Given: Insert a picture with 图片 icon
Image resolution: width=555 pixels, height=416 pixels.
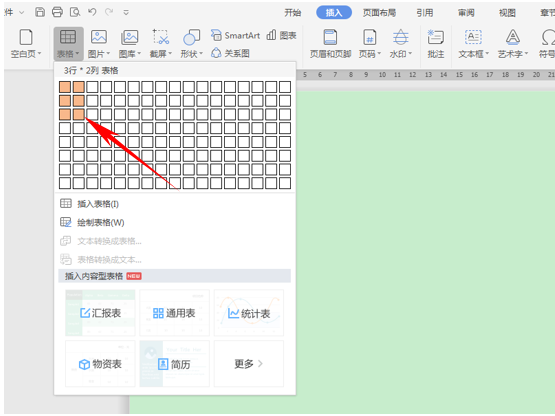Looking at the screenshot, I should (x=99, y=37).
